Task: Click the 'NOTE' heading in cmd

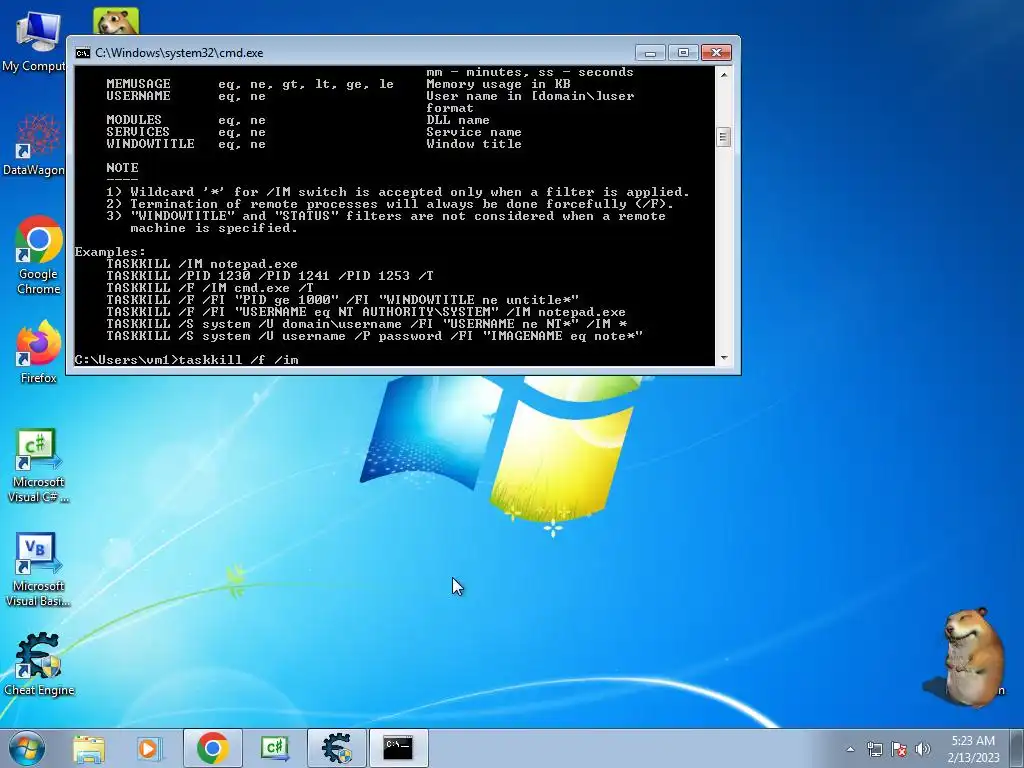Action: (122, 168)
